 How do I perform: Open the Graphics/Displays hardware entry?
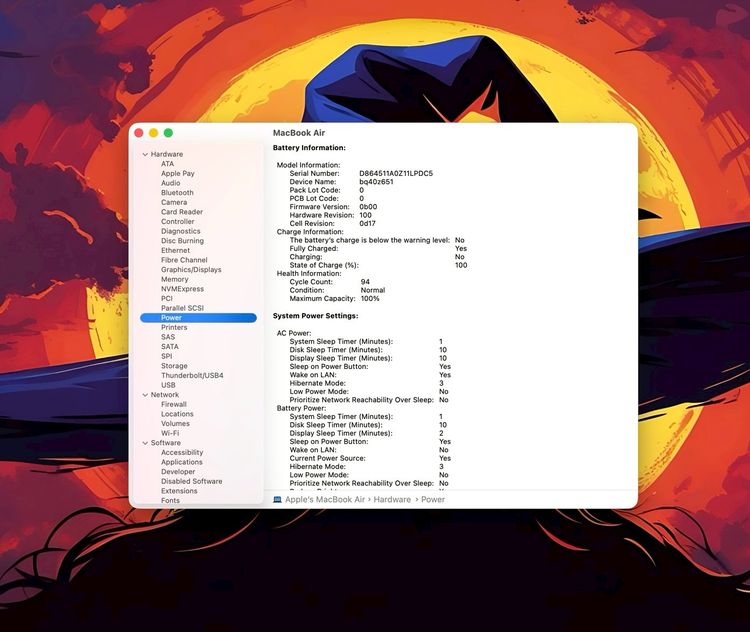pyautogui.click(x=191, y=270)
